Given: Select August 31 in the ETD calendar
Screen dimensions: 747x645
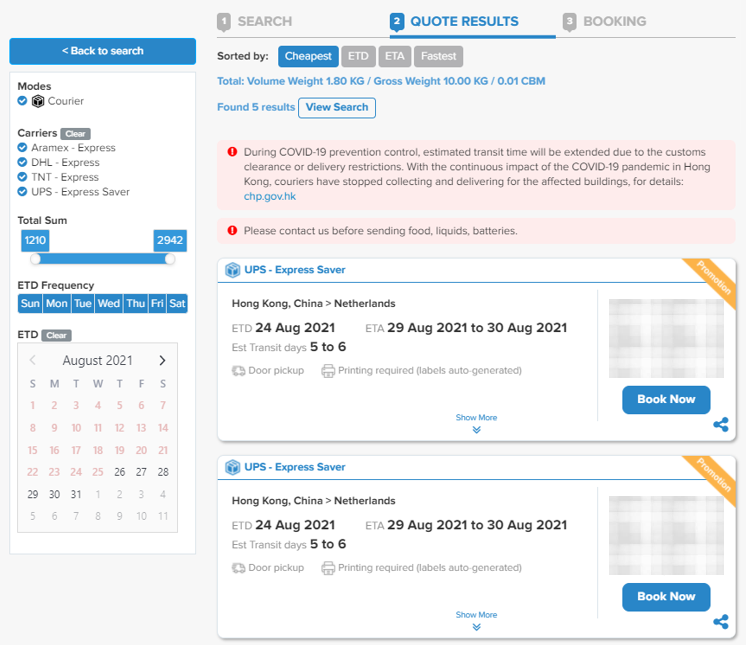Looking at the screenshot, I should 76,494.
